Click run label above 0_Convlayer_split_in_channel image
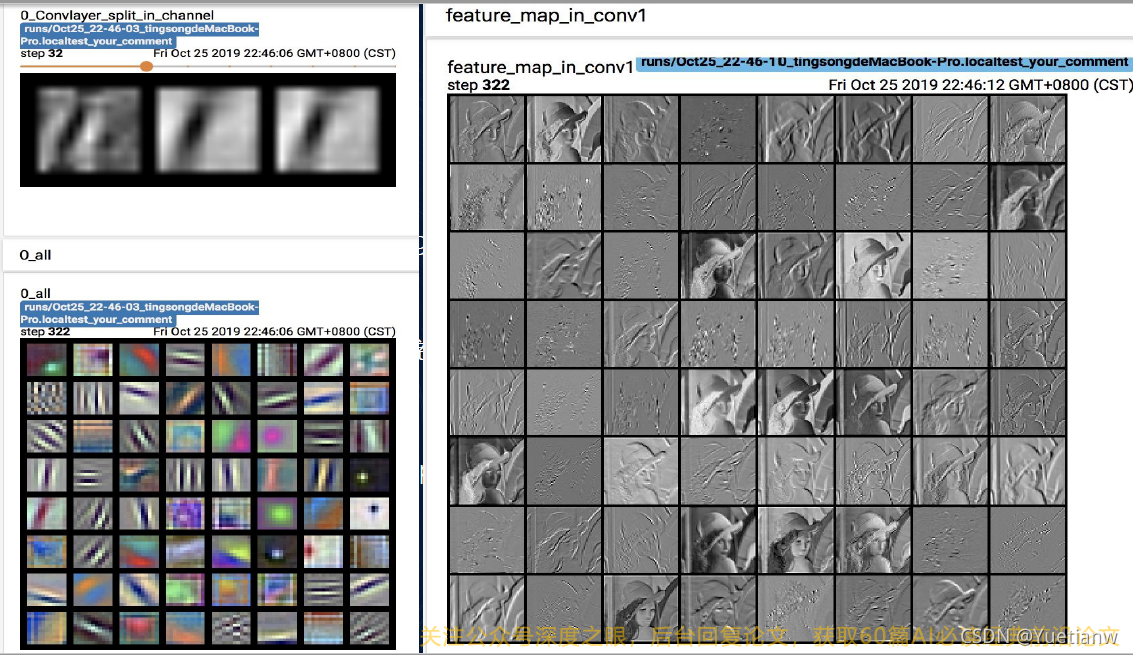1133x655 pixels. pyautogui.click(x=139, y=35)
